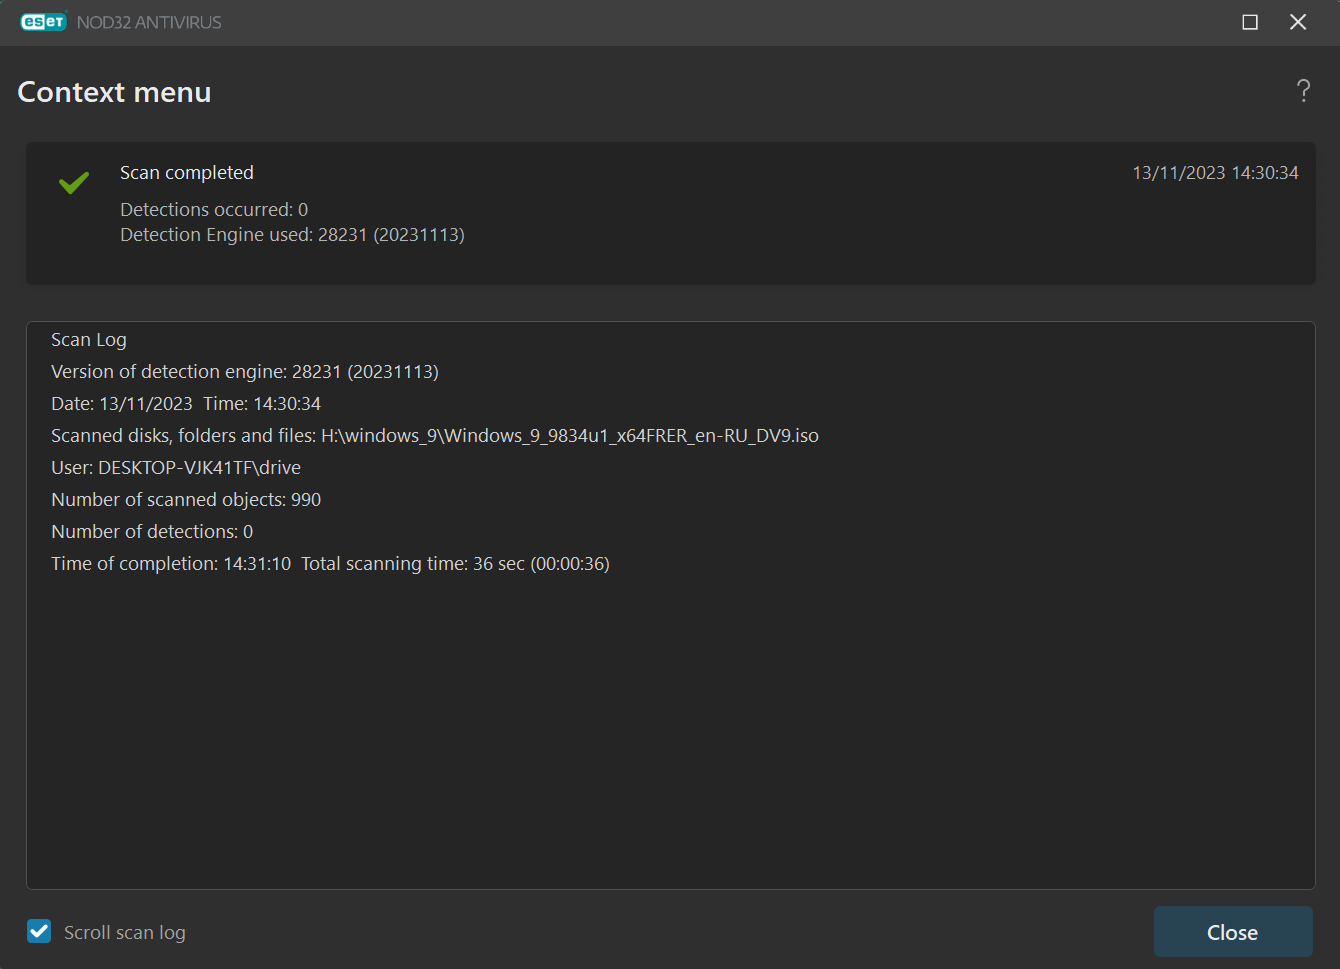
Task: Select the User DESKTOP-VJK41TF\drive log line
Action: click(176, 468)
